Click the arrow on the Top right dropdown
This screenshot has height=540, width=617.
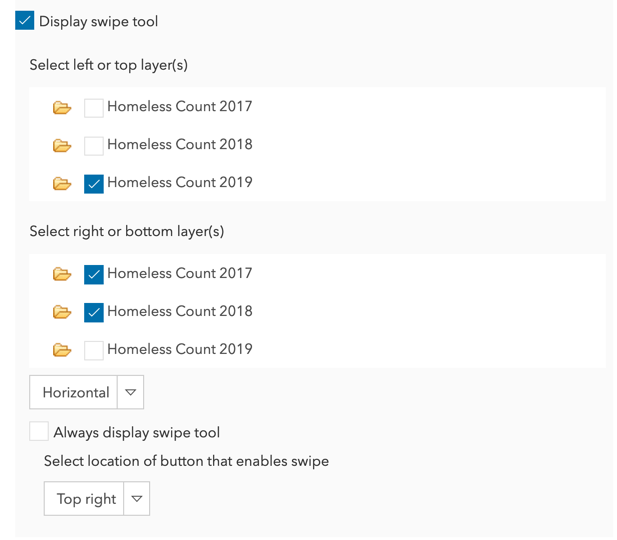click(137, 499)
